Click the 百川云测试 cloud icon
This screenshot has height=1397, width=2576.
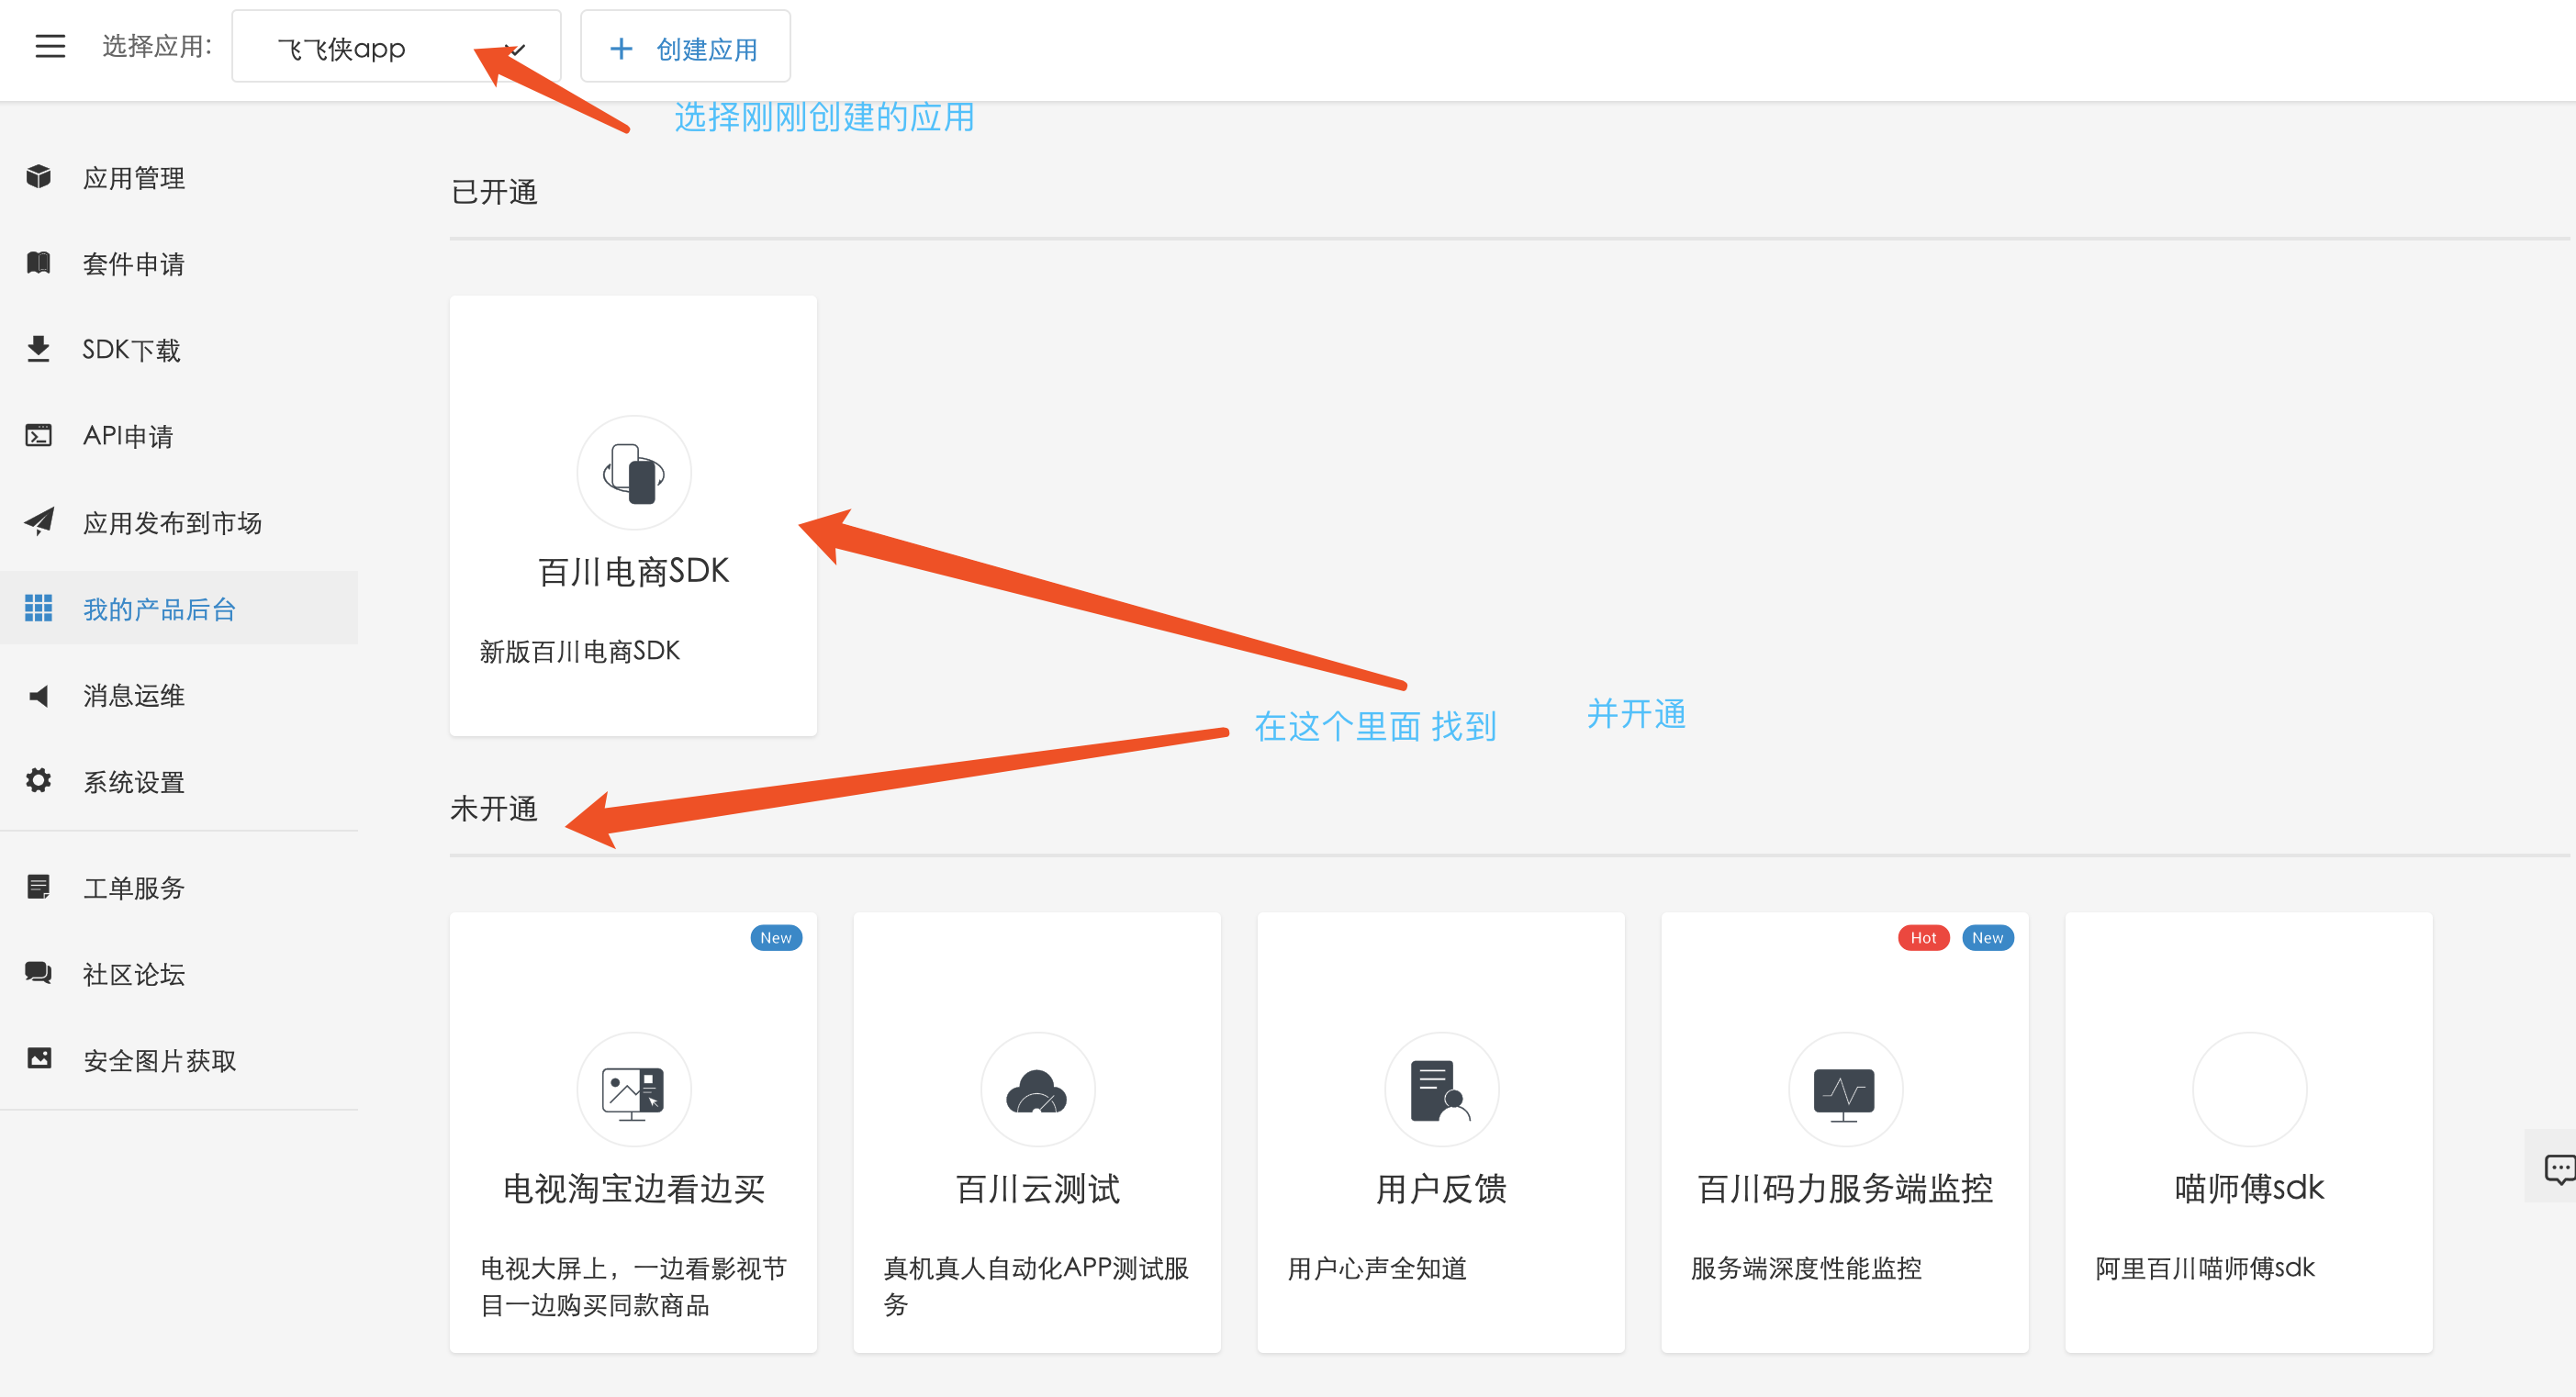(x=1037, y=1090)
